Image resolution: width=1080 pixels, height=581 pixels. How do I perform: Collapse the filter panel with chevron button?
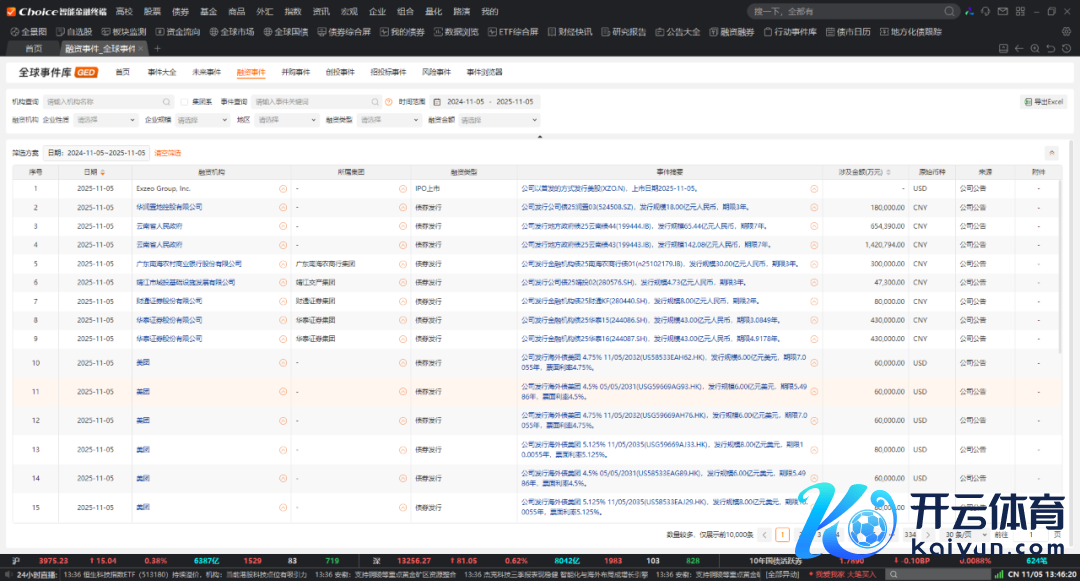tap(1051, 153)
